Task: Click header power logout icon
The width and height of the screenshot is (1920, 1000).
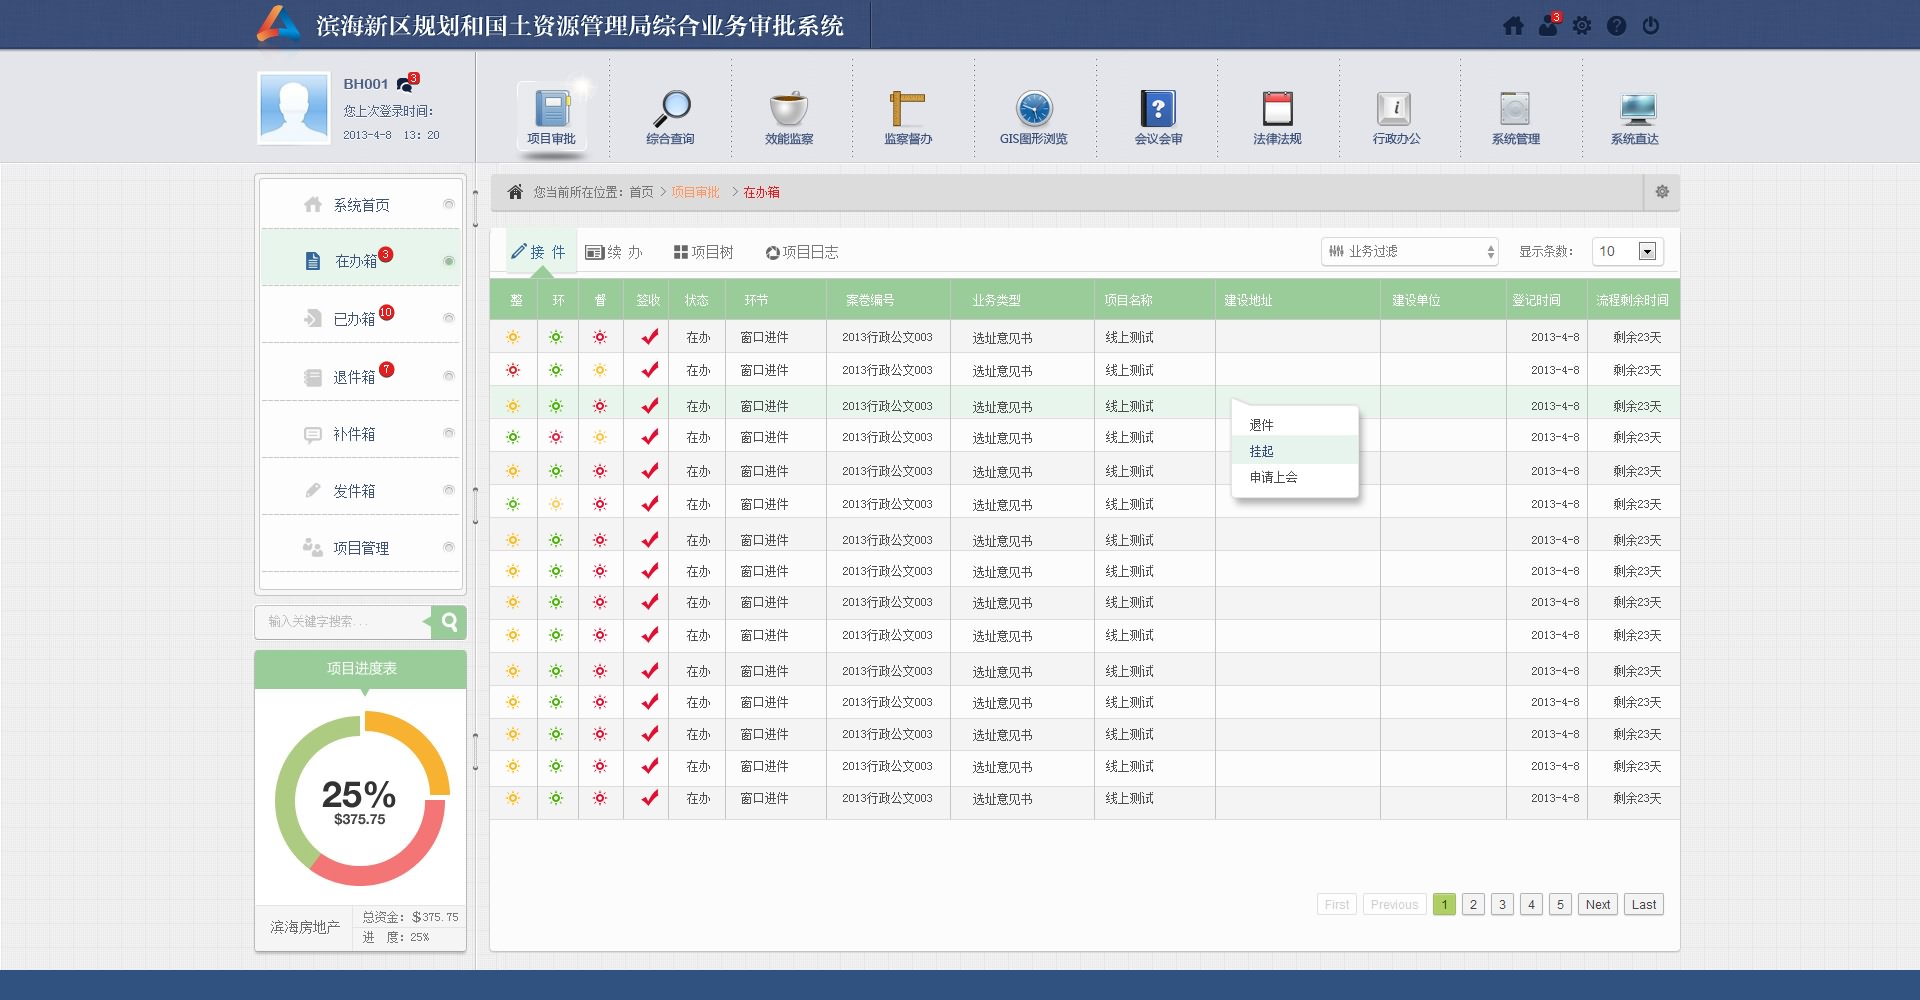Action: click(1651, 26)
